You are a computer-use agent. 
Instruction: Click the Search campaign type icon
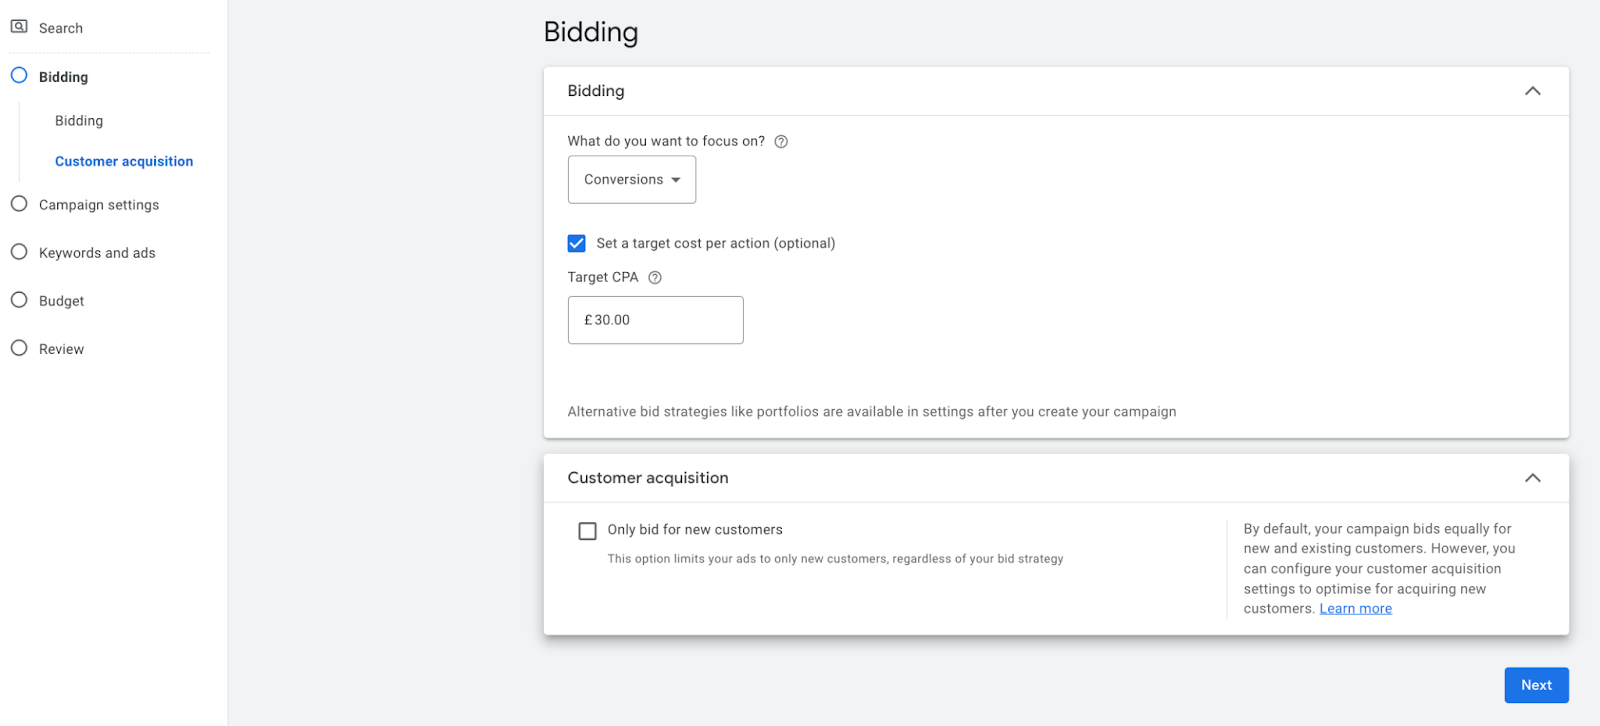tap(19, 27)
